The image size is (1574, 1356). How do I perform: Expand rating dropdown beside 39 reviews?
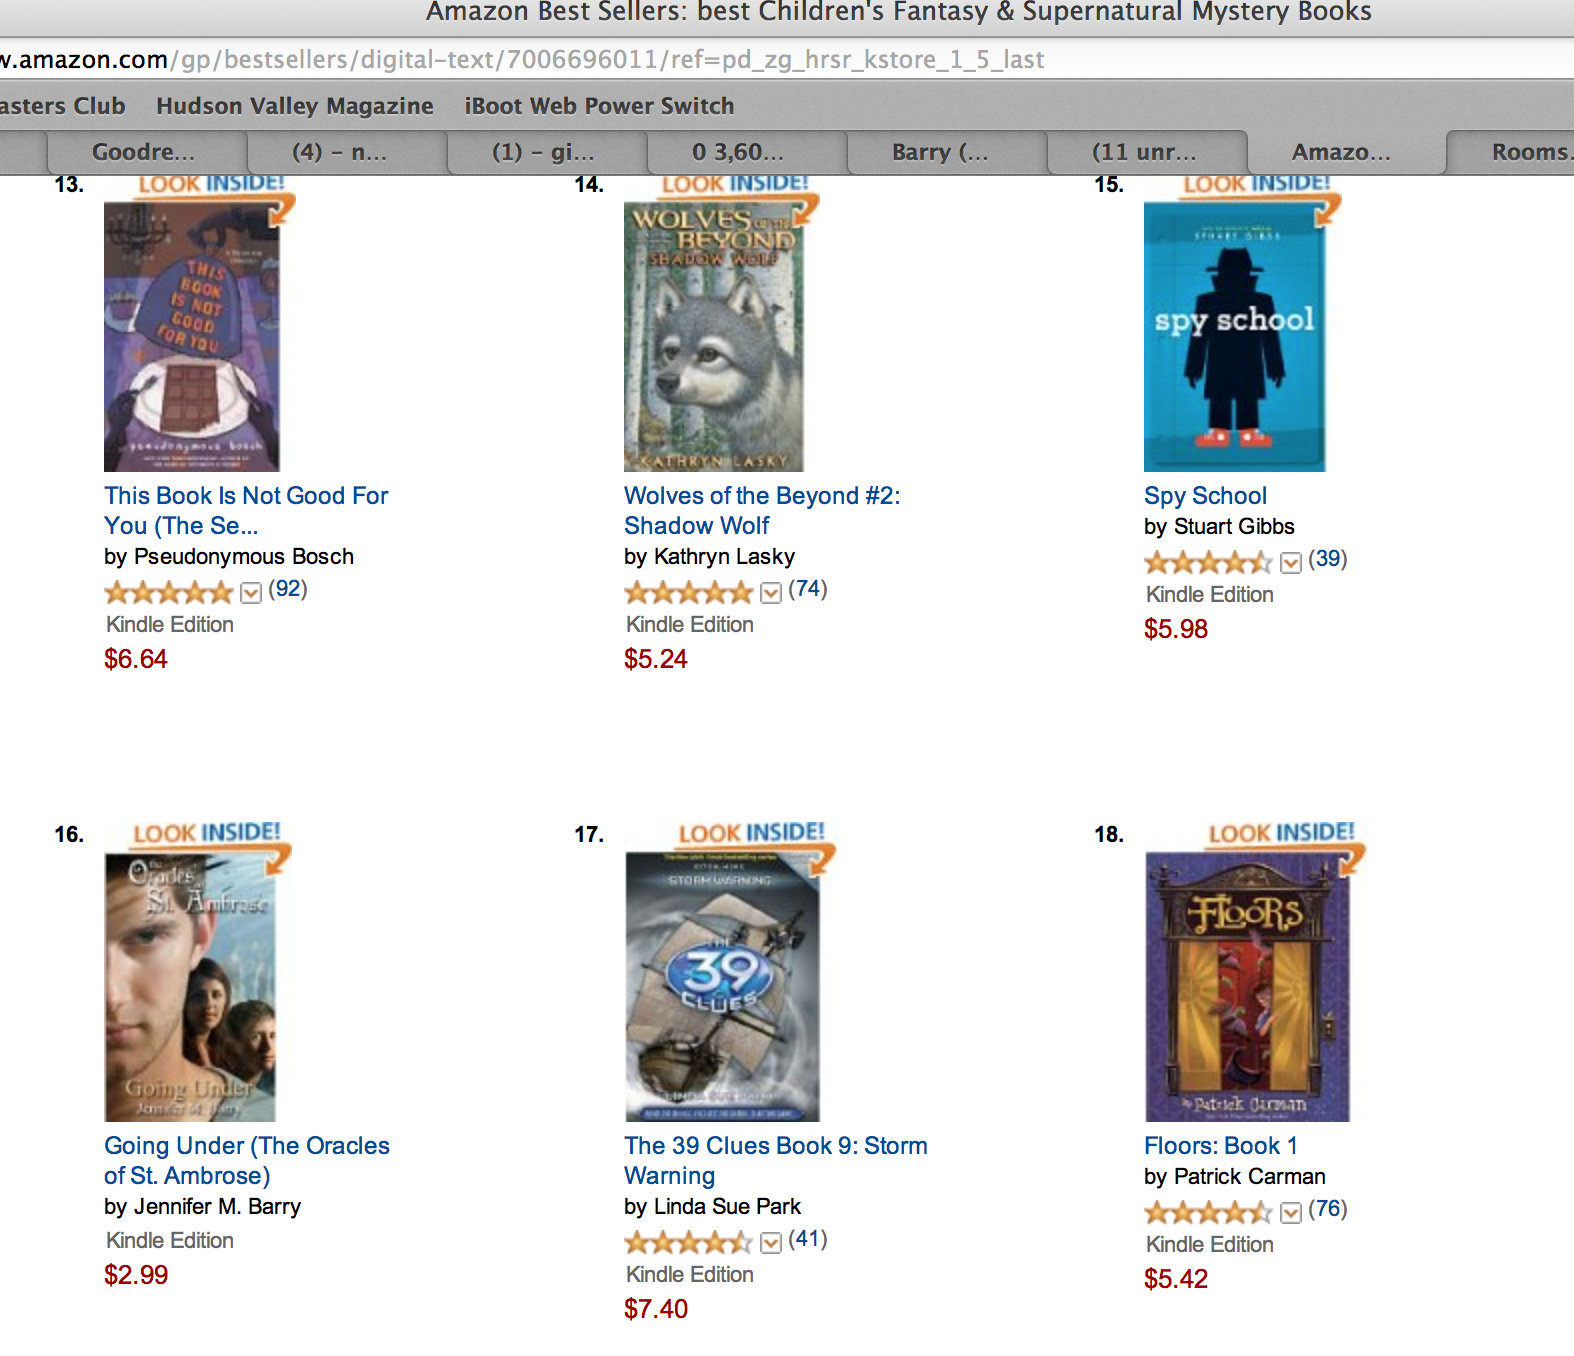point(1291,563)
